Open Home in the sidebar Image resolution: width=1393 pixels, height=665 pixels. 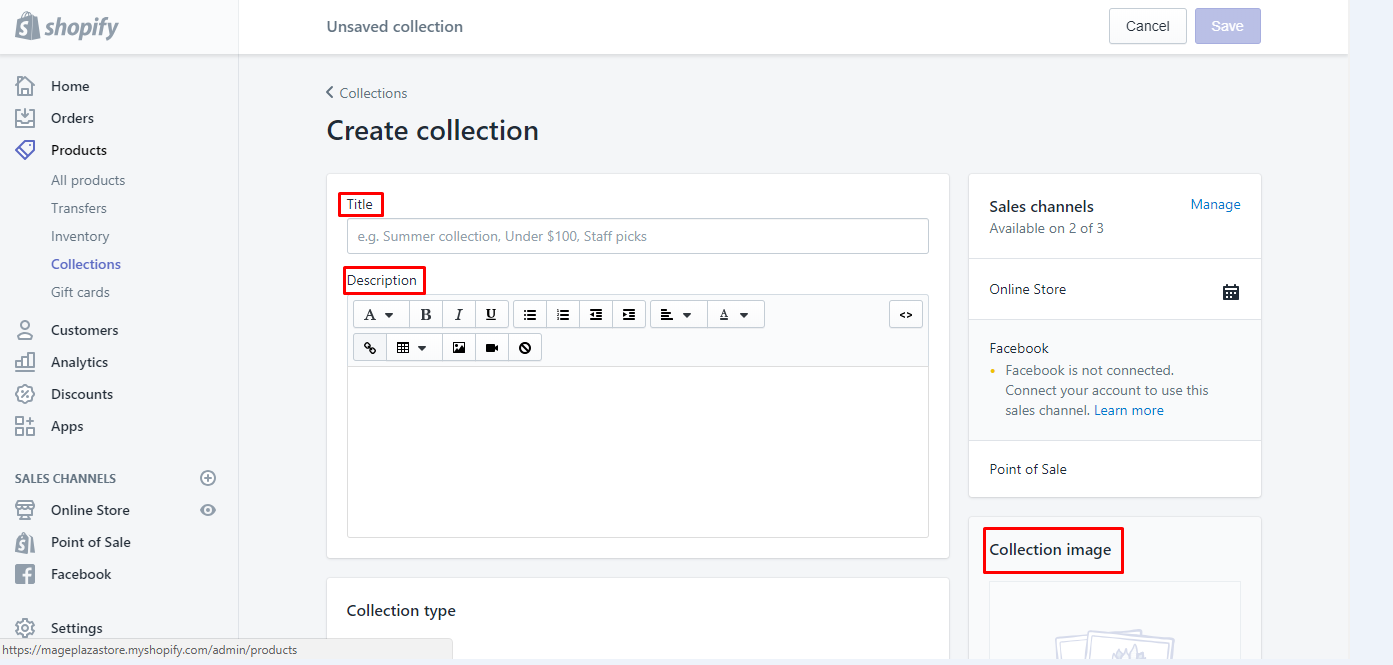click(x=70, y=86)
